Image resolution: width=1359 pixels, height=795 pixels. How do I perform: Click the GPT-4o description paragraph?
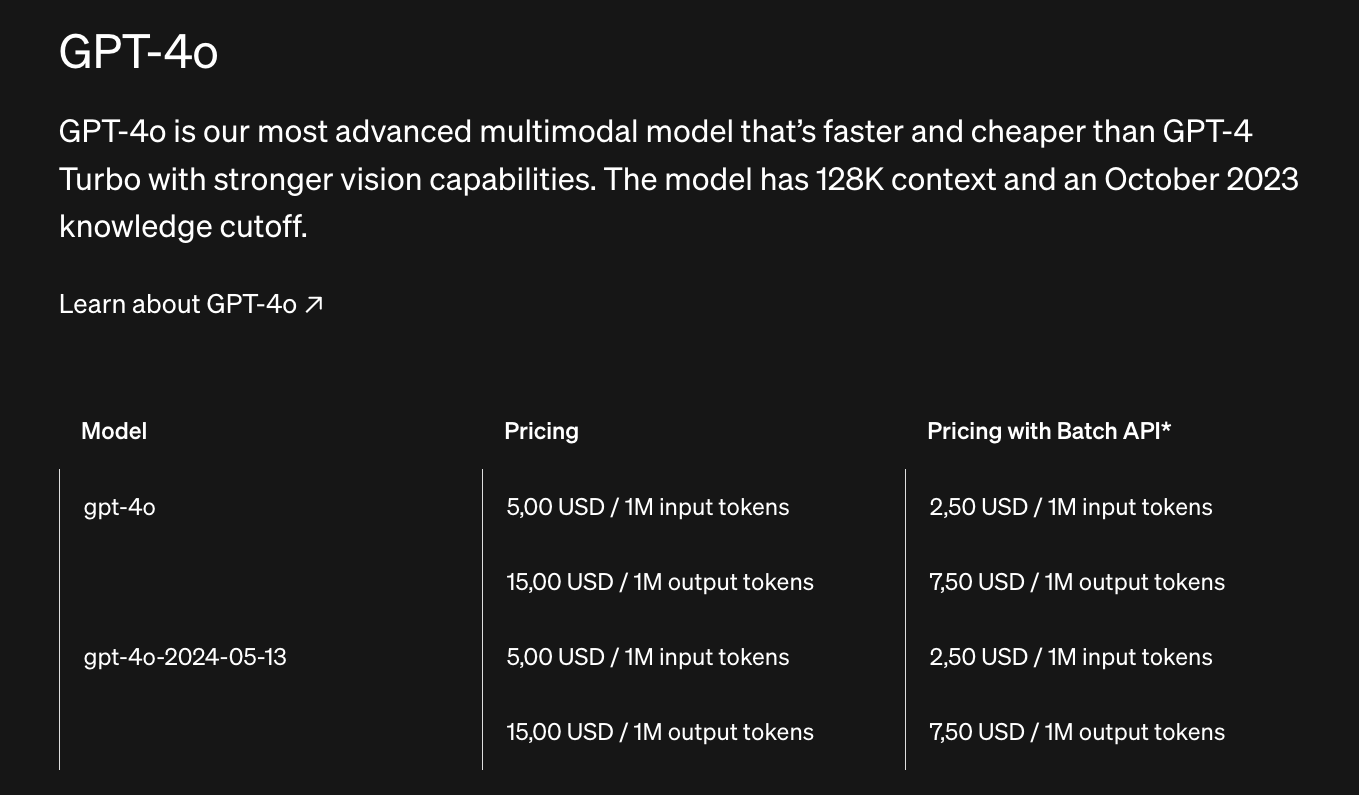(x=678, y=179)
